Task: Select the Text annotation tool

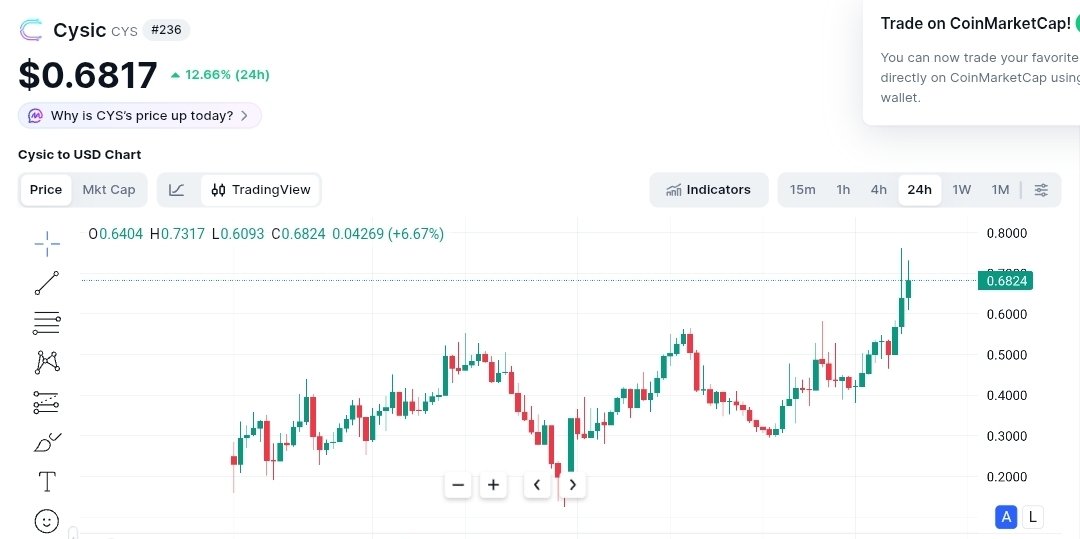Action: click(x=47, y=482)
